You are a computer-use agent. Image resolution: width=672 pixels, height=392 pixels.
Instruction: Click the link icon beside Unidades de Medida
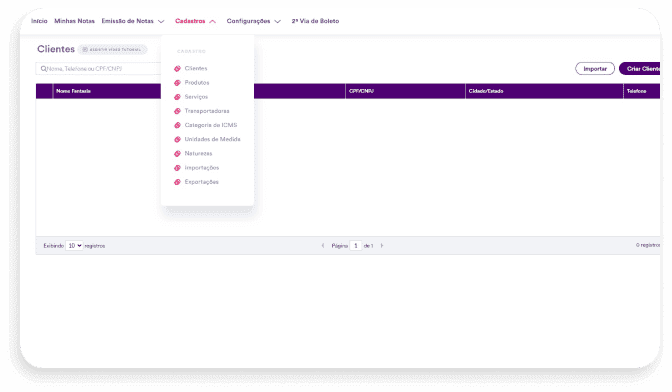177,139
